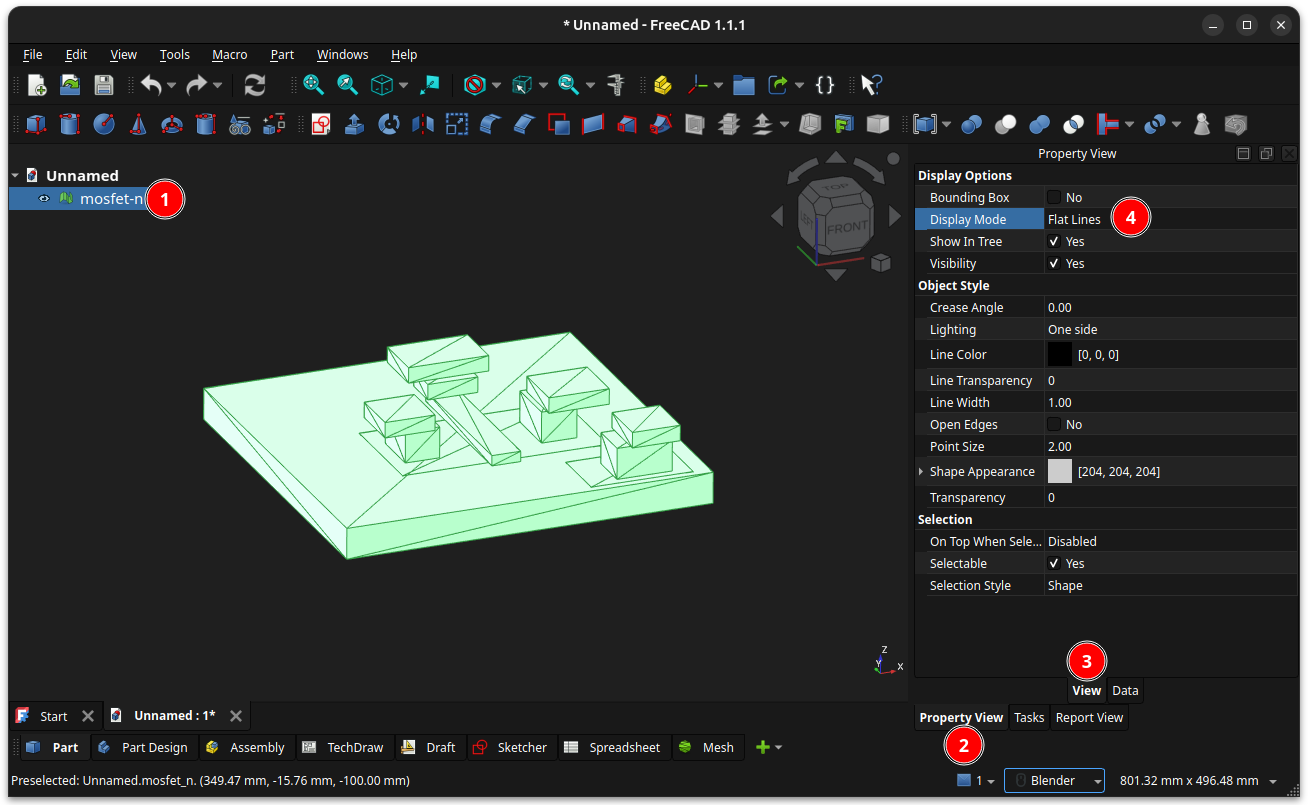Click the Open file icon
This screenshot has width=1308, height=805.
pos(70,85)
